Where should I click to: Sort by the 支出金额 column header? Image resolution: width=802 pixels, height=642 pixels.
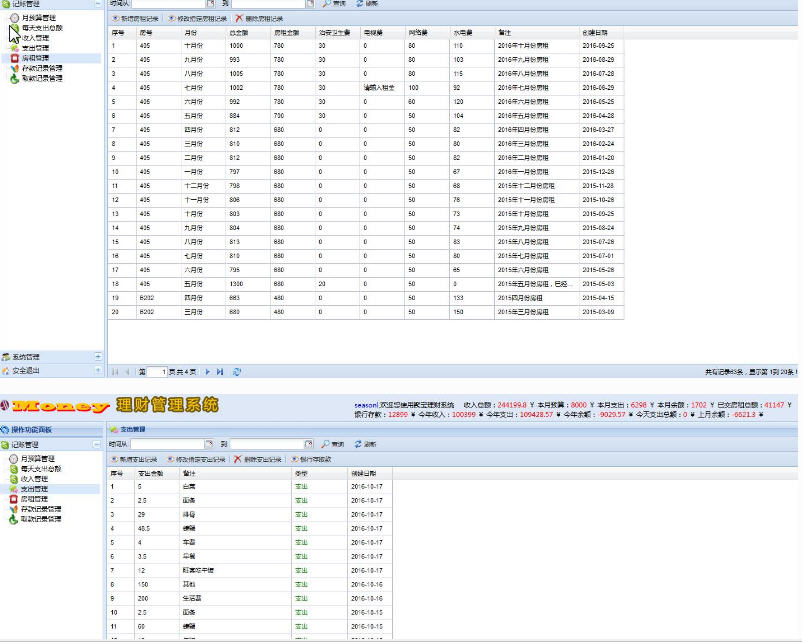point(150,472)
